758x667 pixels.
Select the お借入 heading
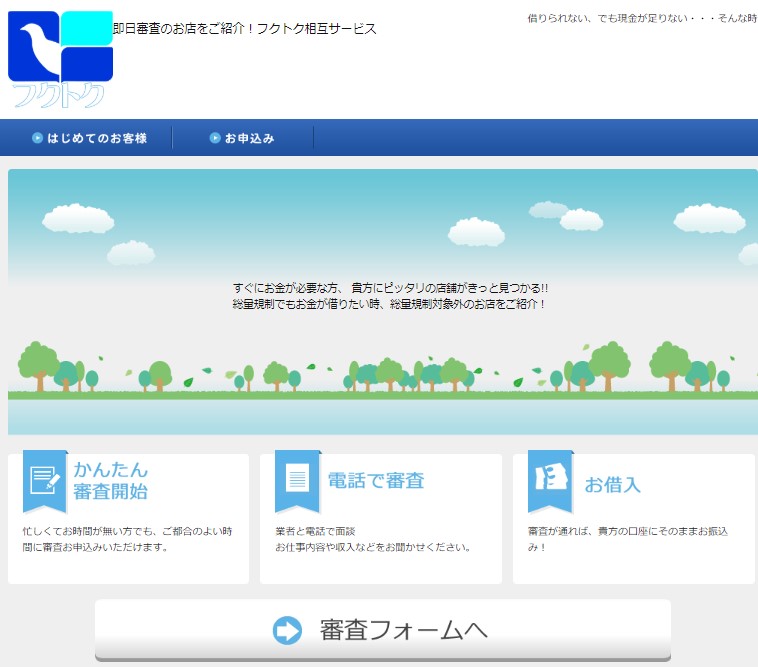pos(612,485)
